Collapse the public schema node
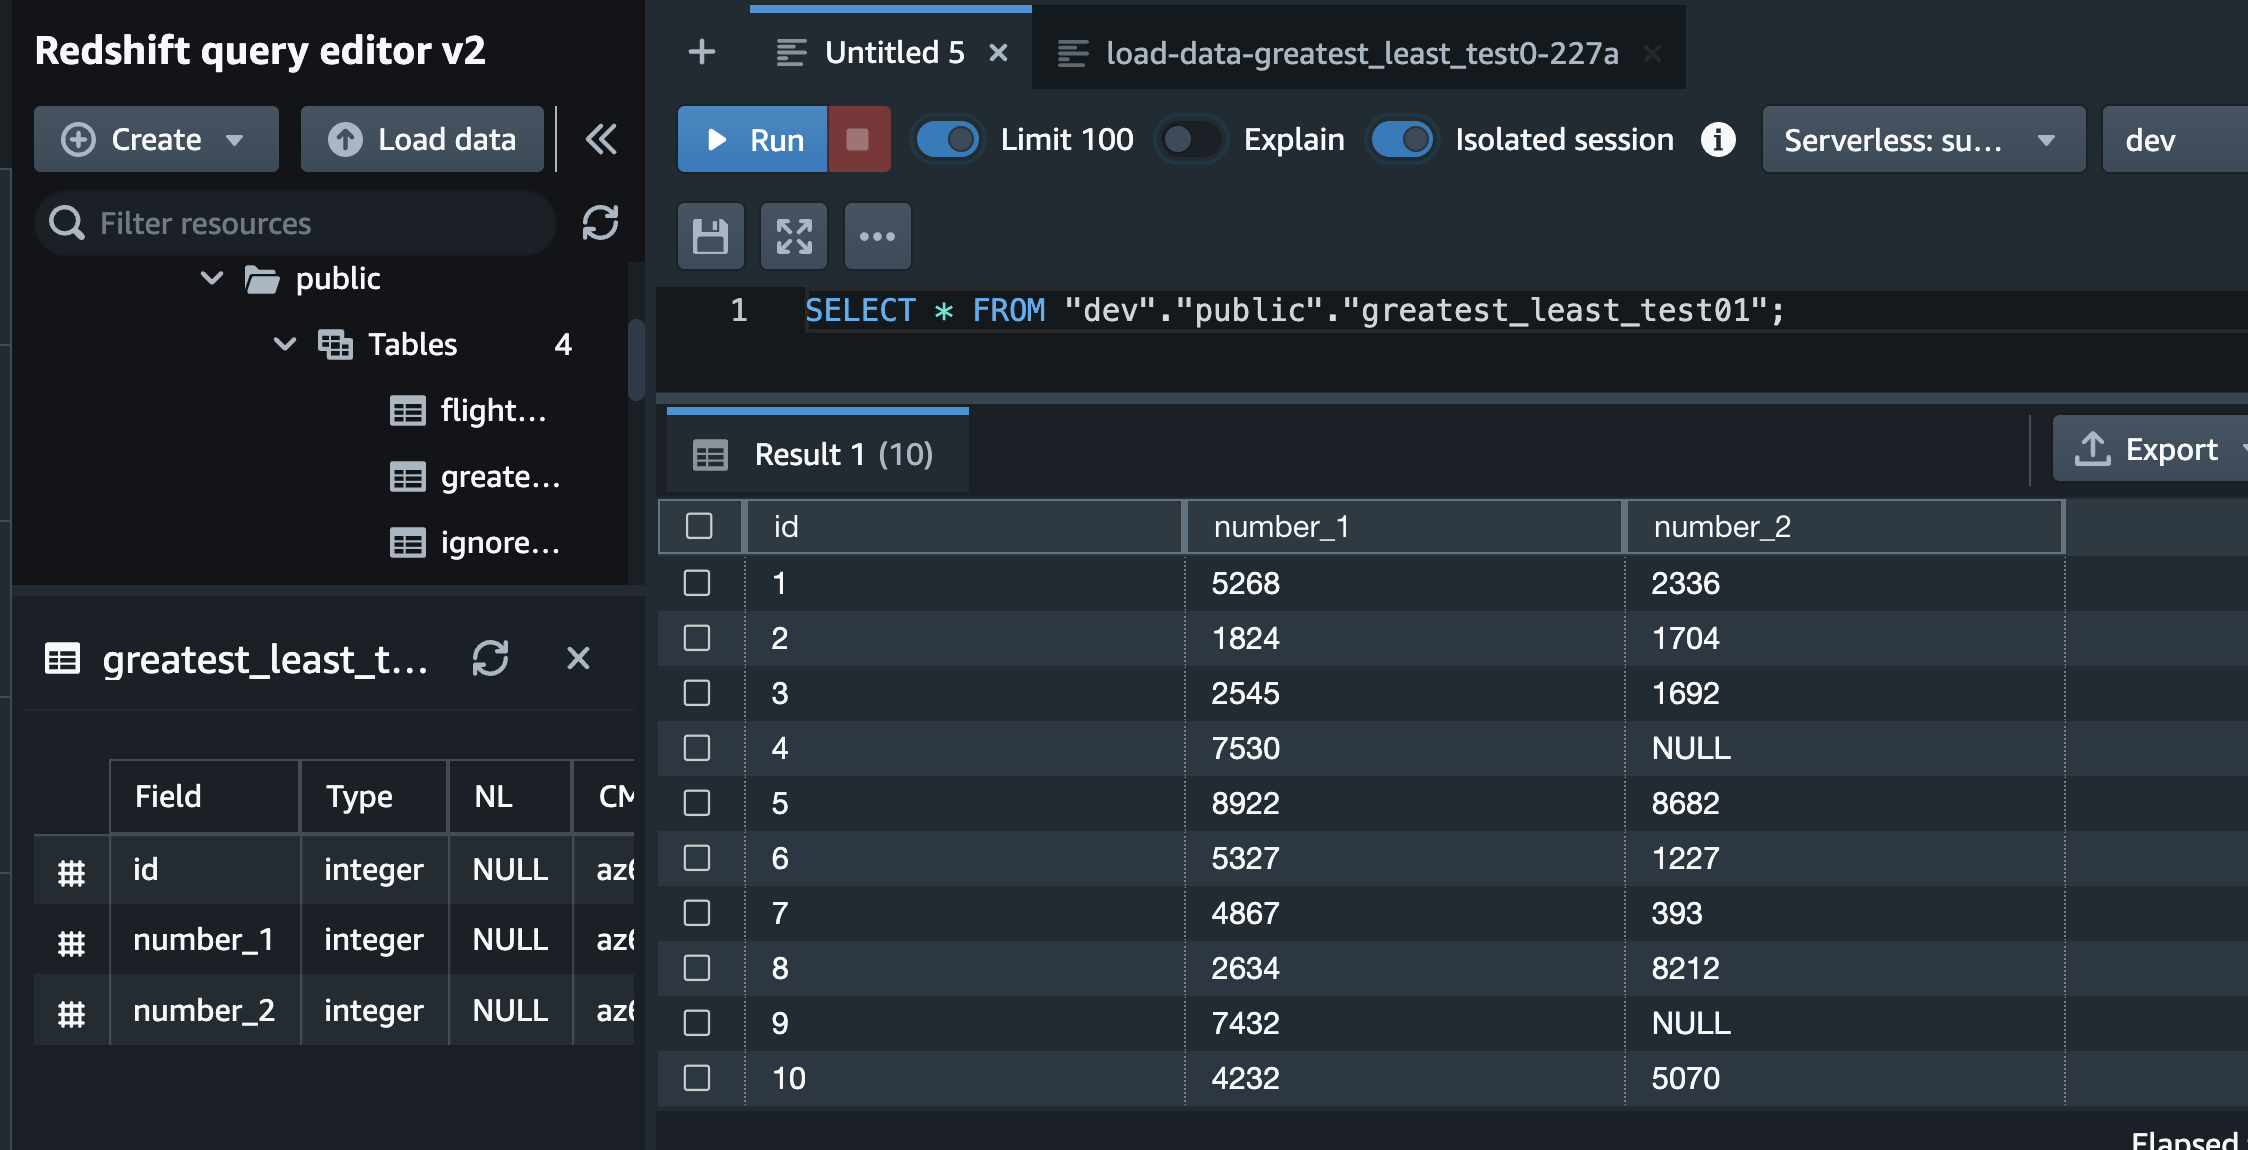Image resolution: width=2248 pixels, height=1150 pixels. (212, 278)
